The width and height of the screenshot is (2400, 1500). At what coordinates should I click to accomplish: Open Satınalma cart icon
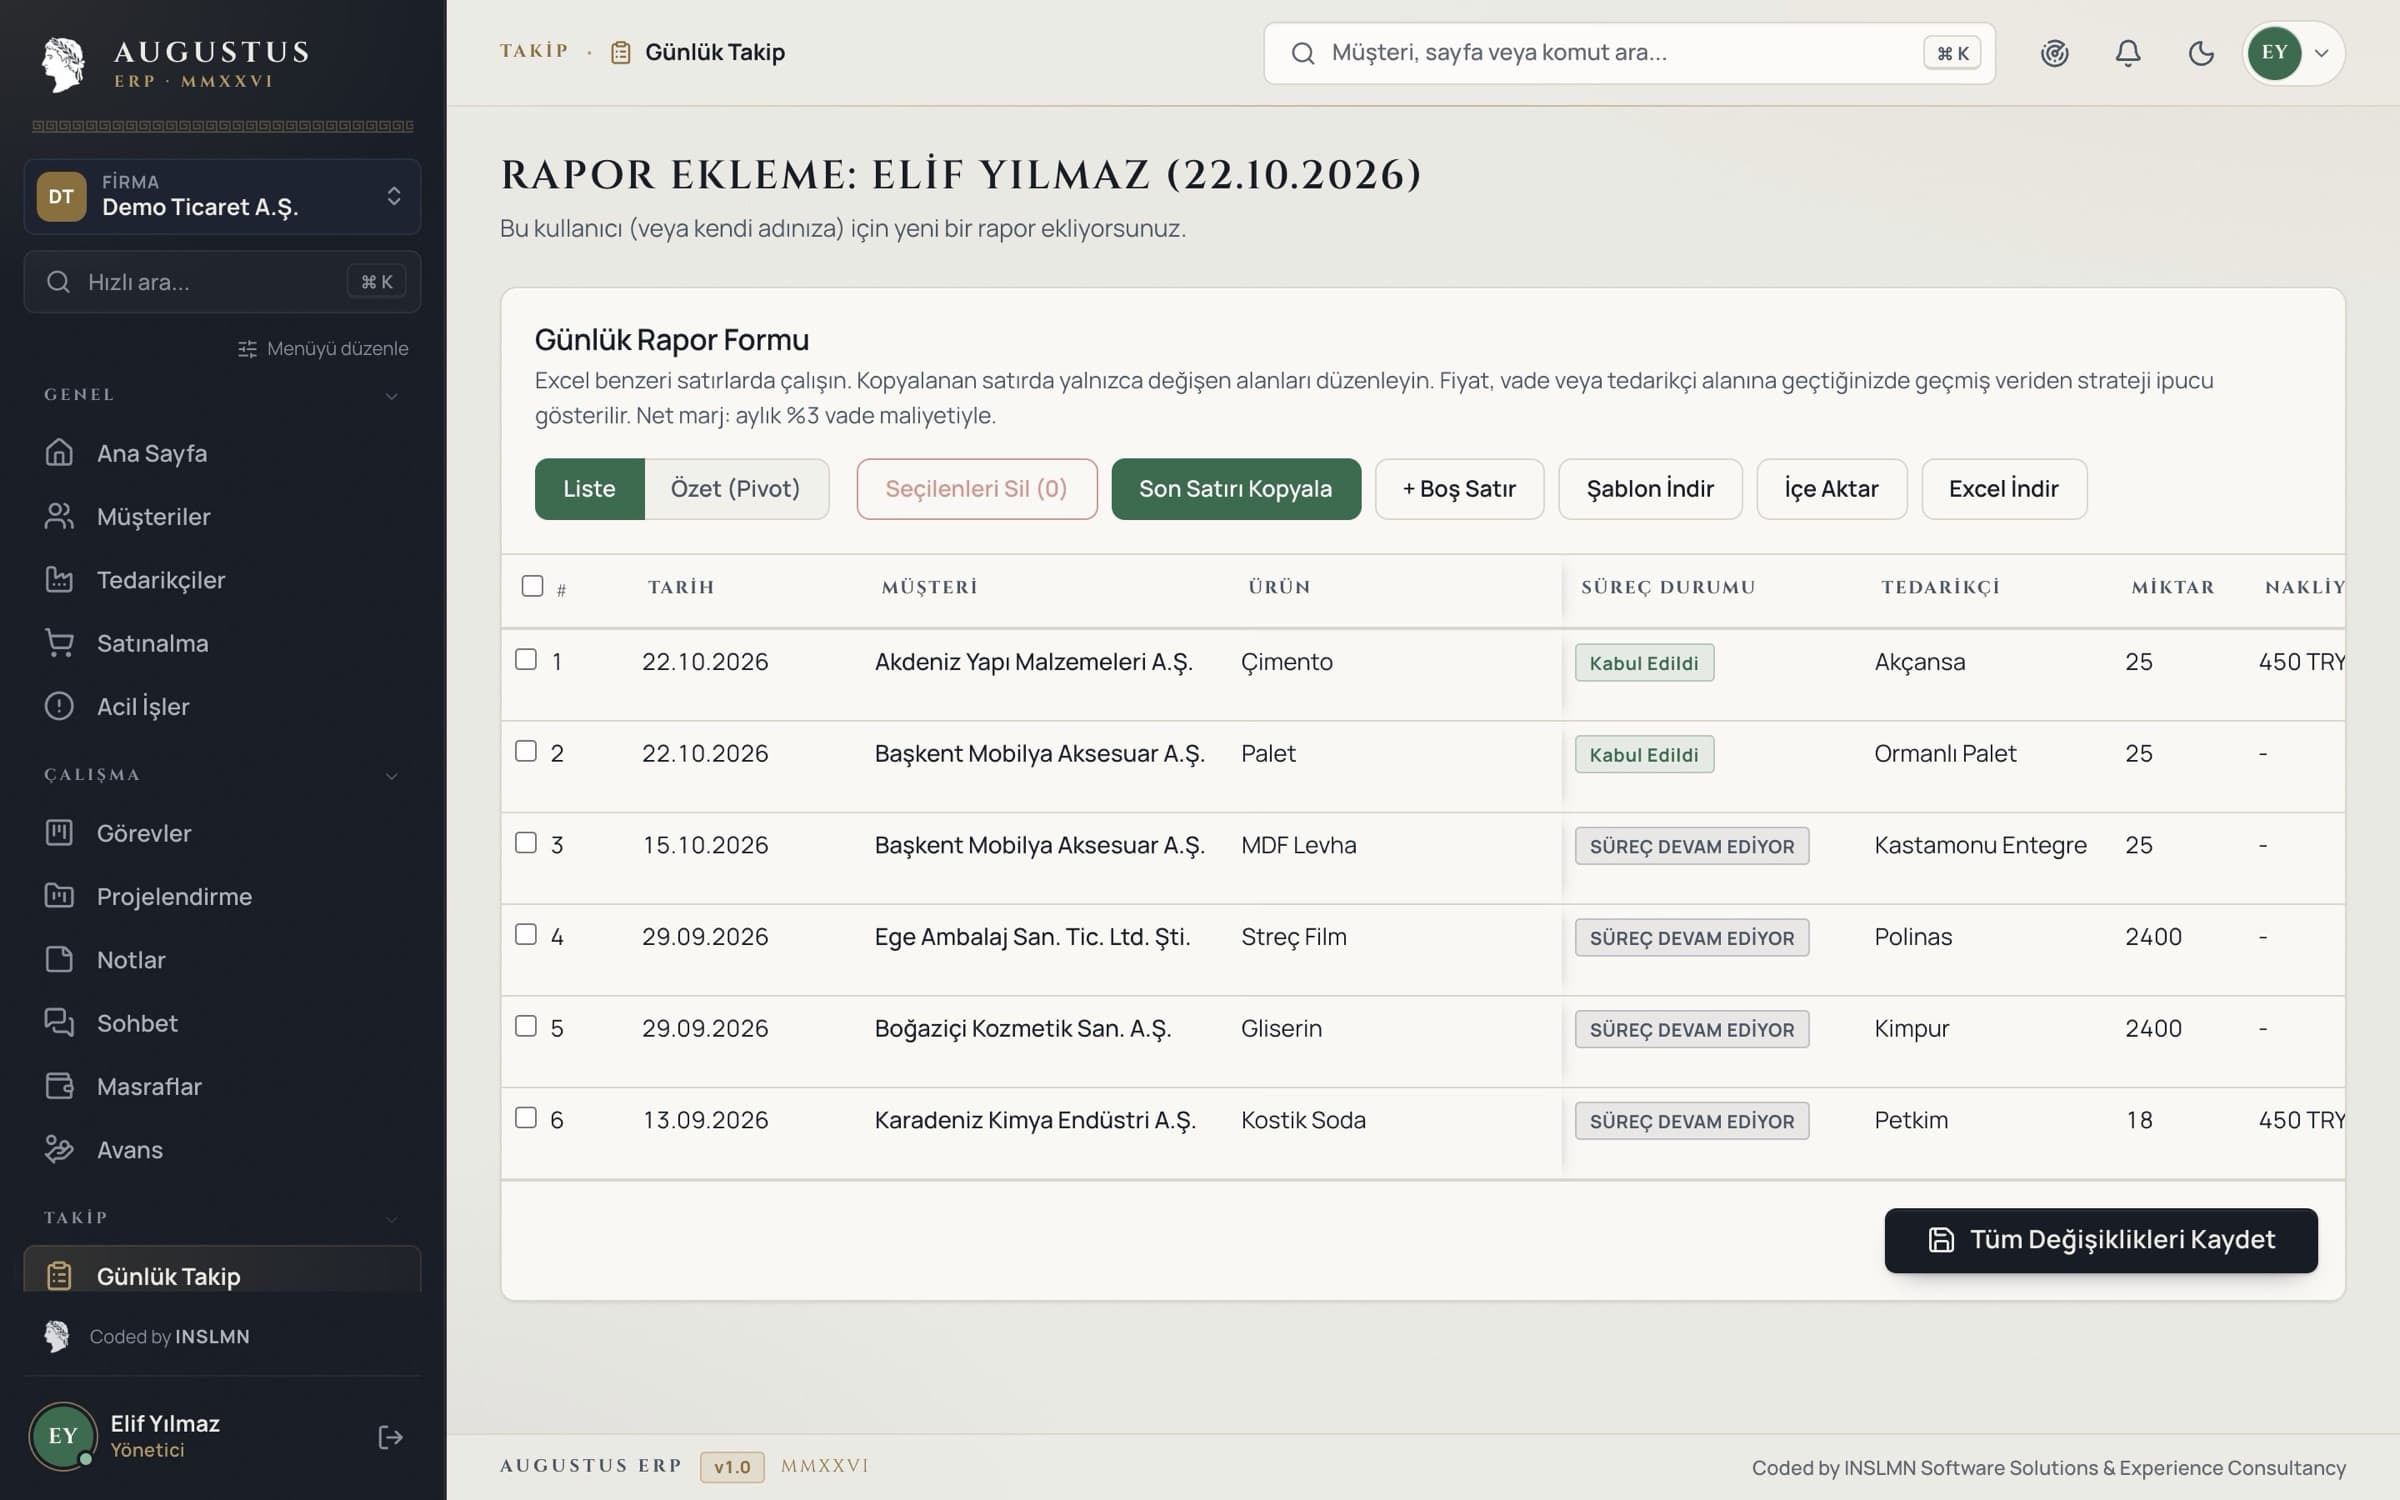point(59,643)
